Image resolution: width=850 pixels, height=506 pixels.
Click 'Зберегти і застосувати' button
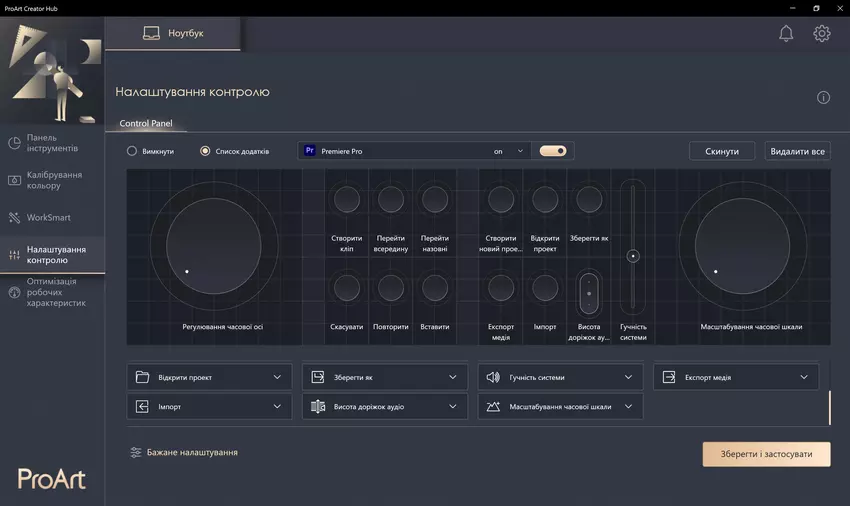(766, 454)
